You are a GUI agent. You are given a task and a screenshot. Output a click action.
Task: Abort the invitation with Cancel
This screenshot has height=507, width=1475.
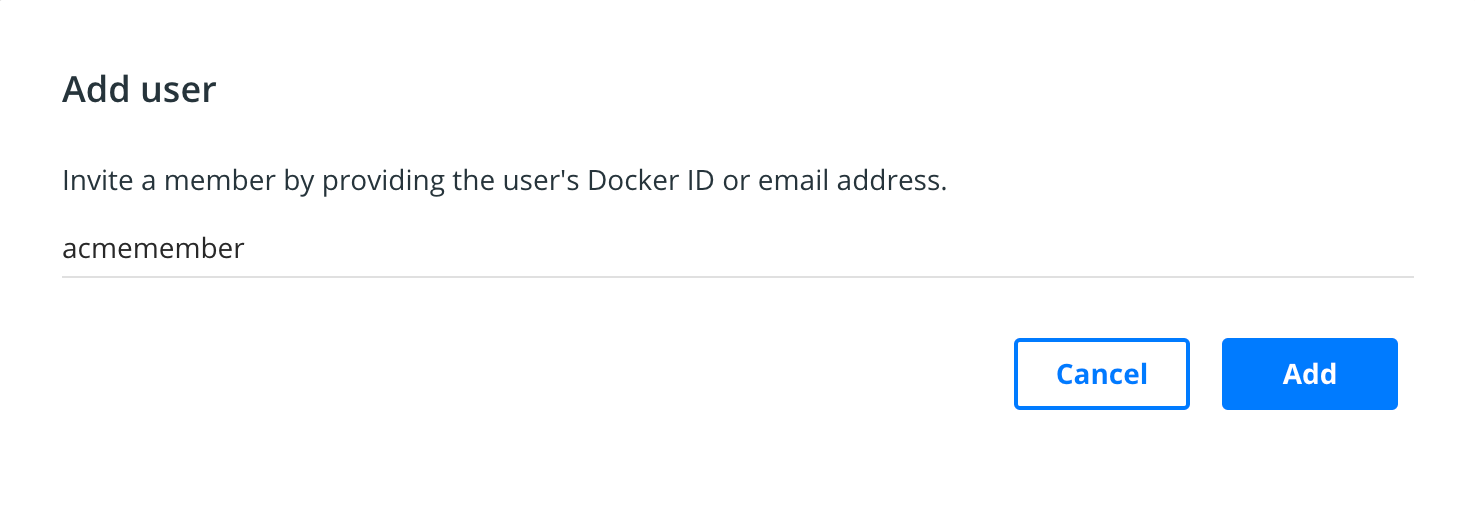tap(1101, 374)
